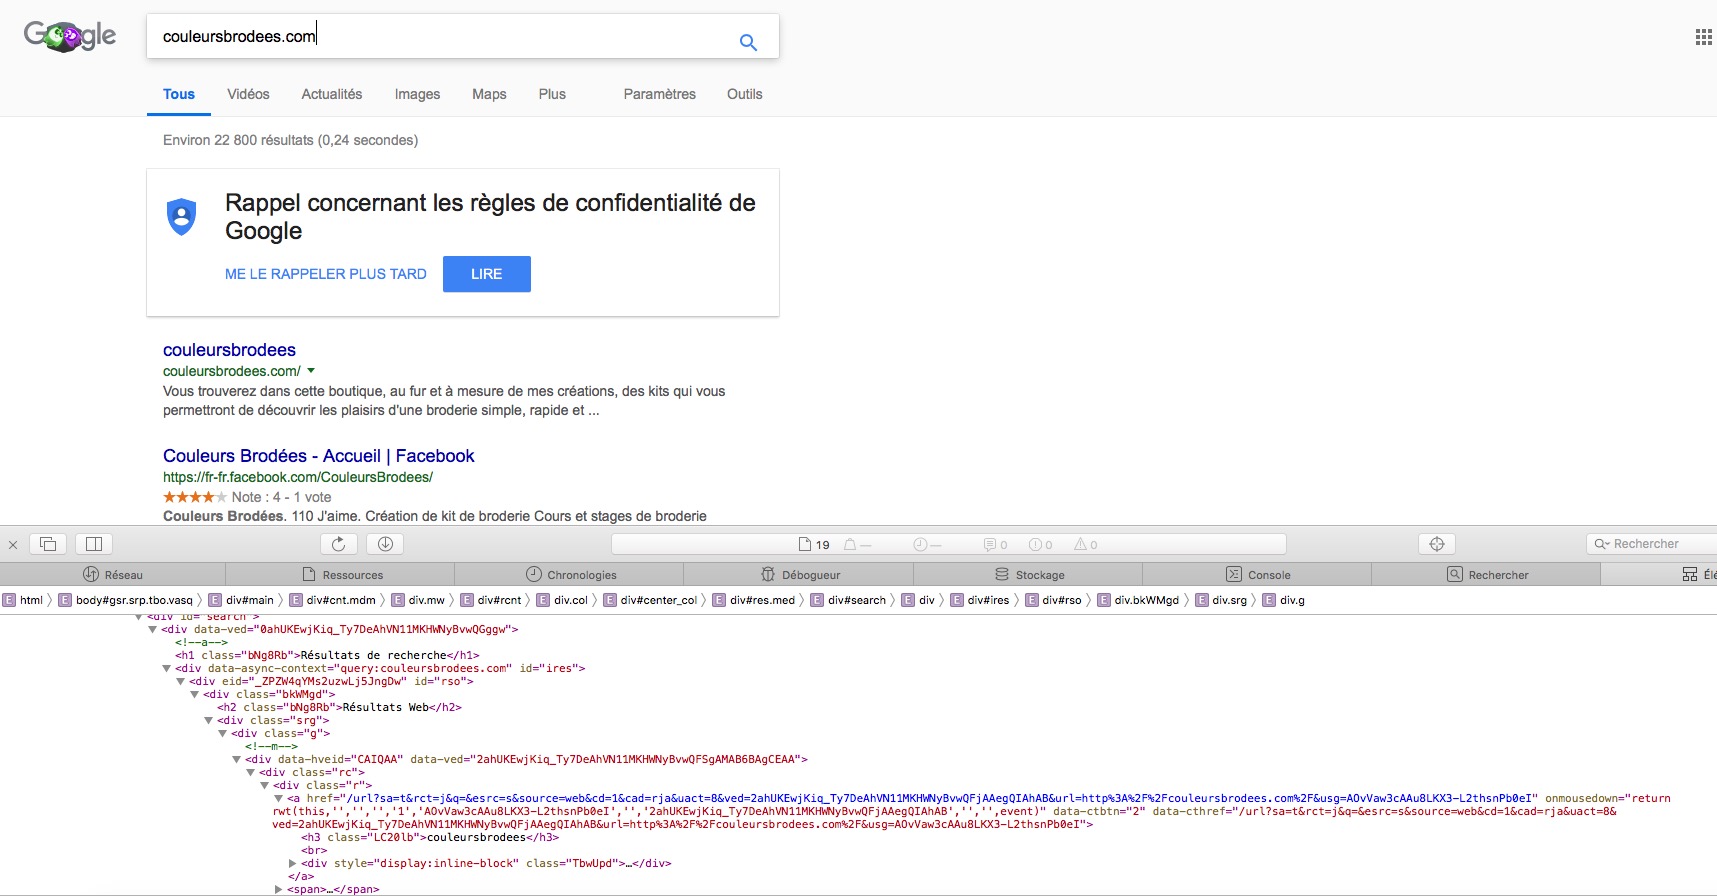Click the privacy shield icon

tap(181, 216)
